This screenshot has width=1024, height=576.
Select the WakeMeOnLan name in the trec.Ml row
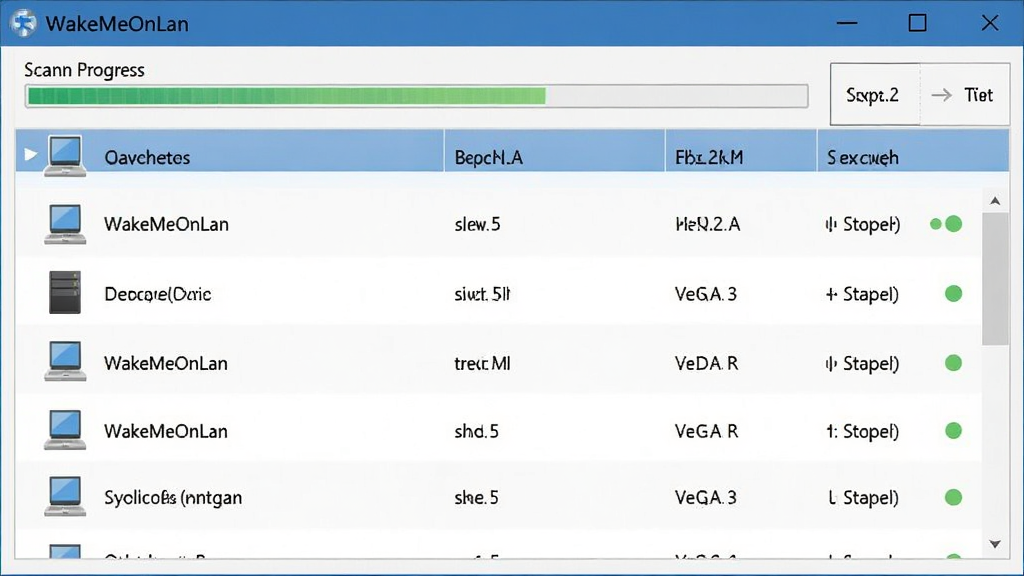166,363
